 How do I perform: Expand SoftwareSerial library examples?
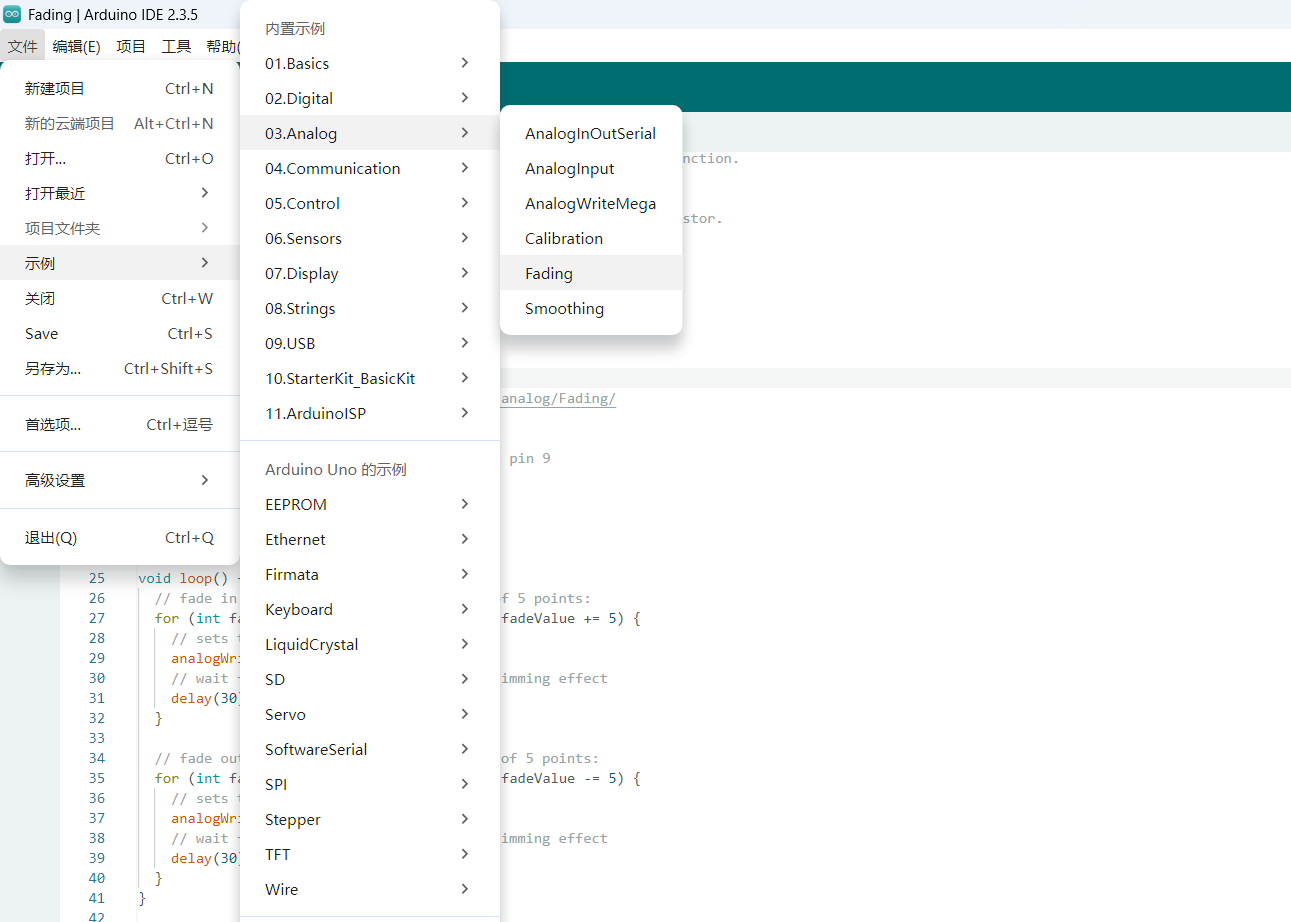point(370,749)
